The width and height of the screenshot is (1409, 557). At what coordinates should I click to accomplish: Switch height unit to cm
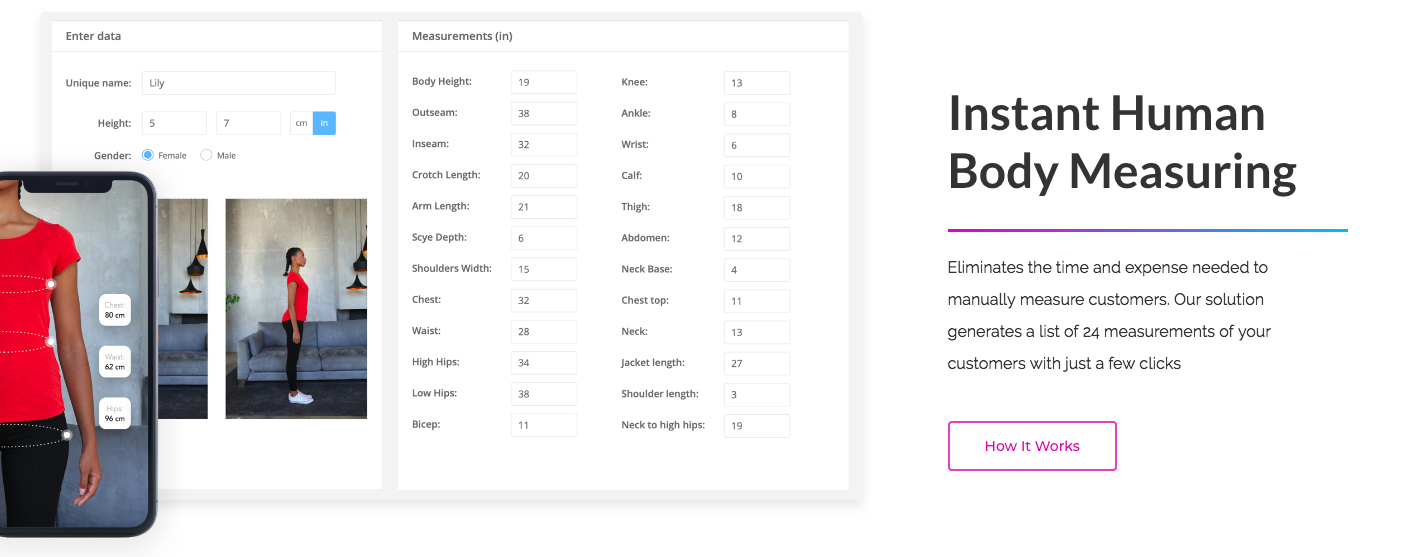coord(301,123)
